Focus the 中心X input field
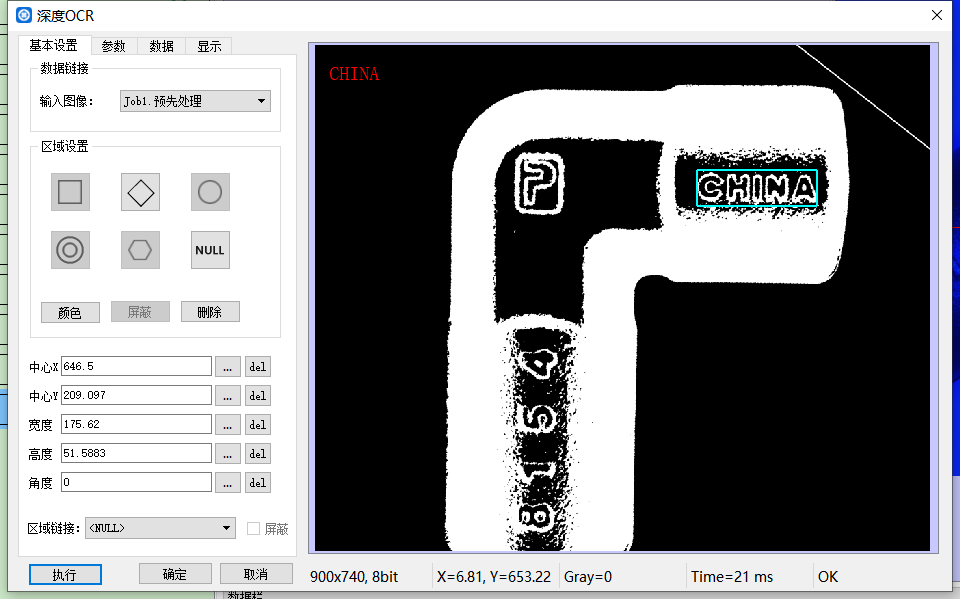 click(x=137, y=366)
